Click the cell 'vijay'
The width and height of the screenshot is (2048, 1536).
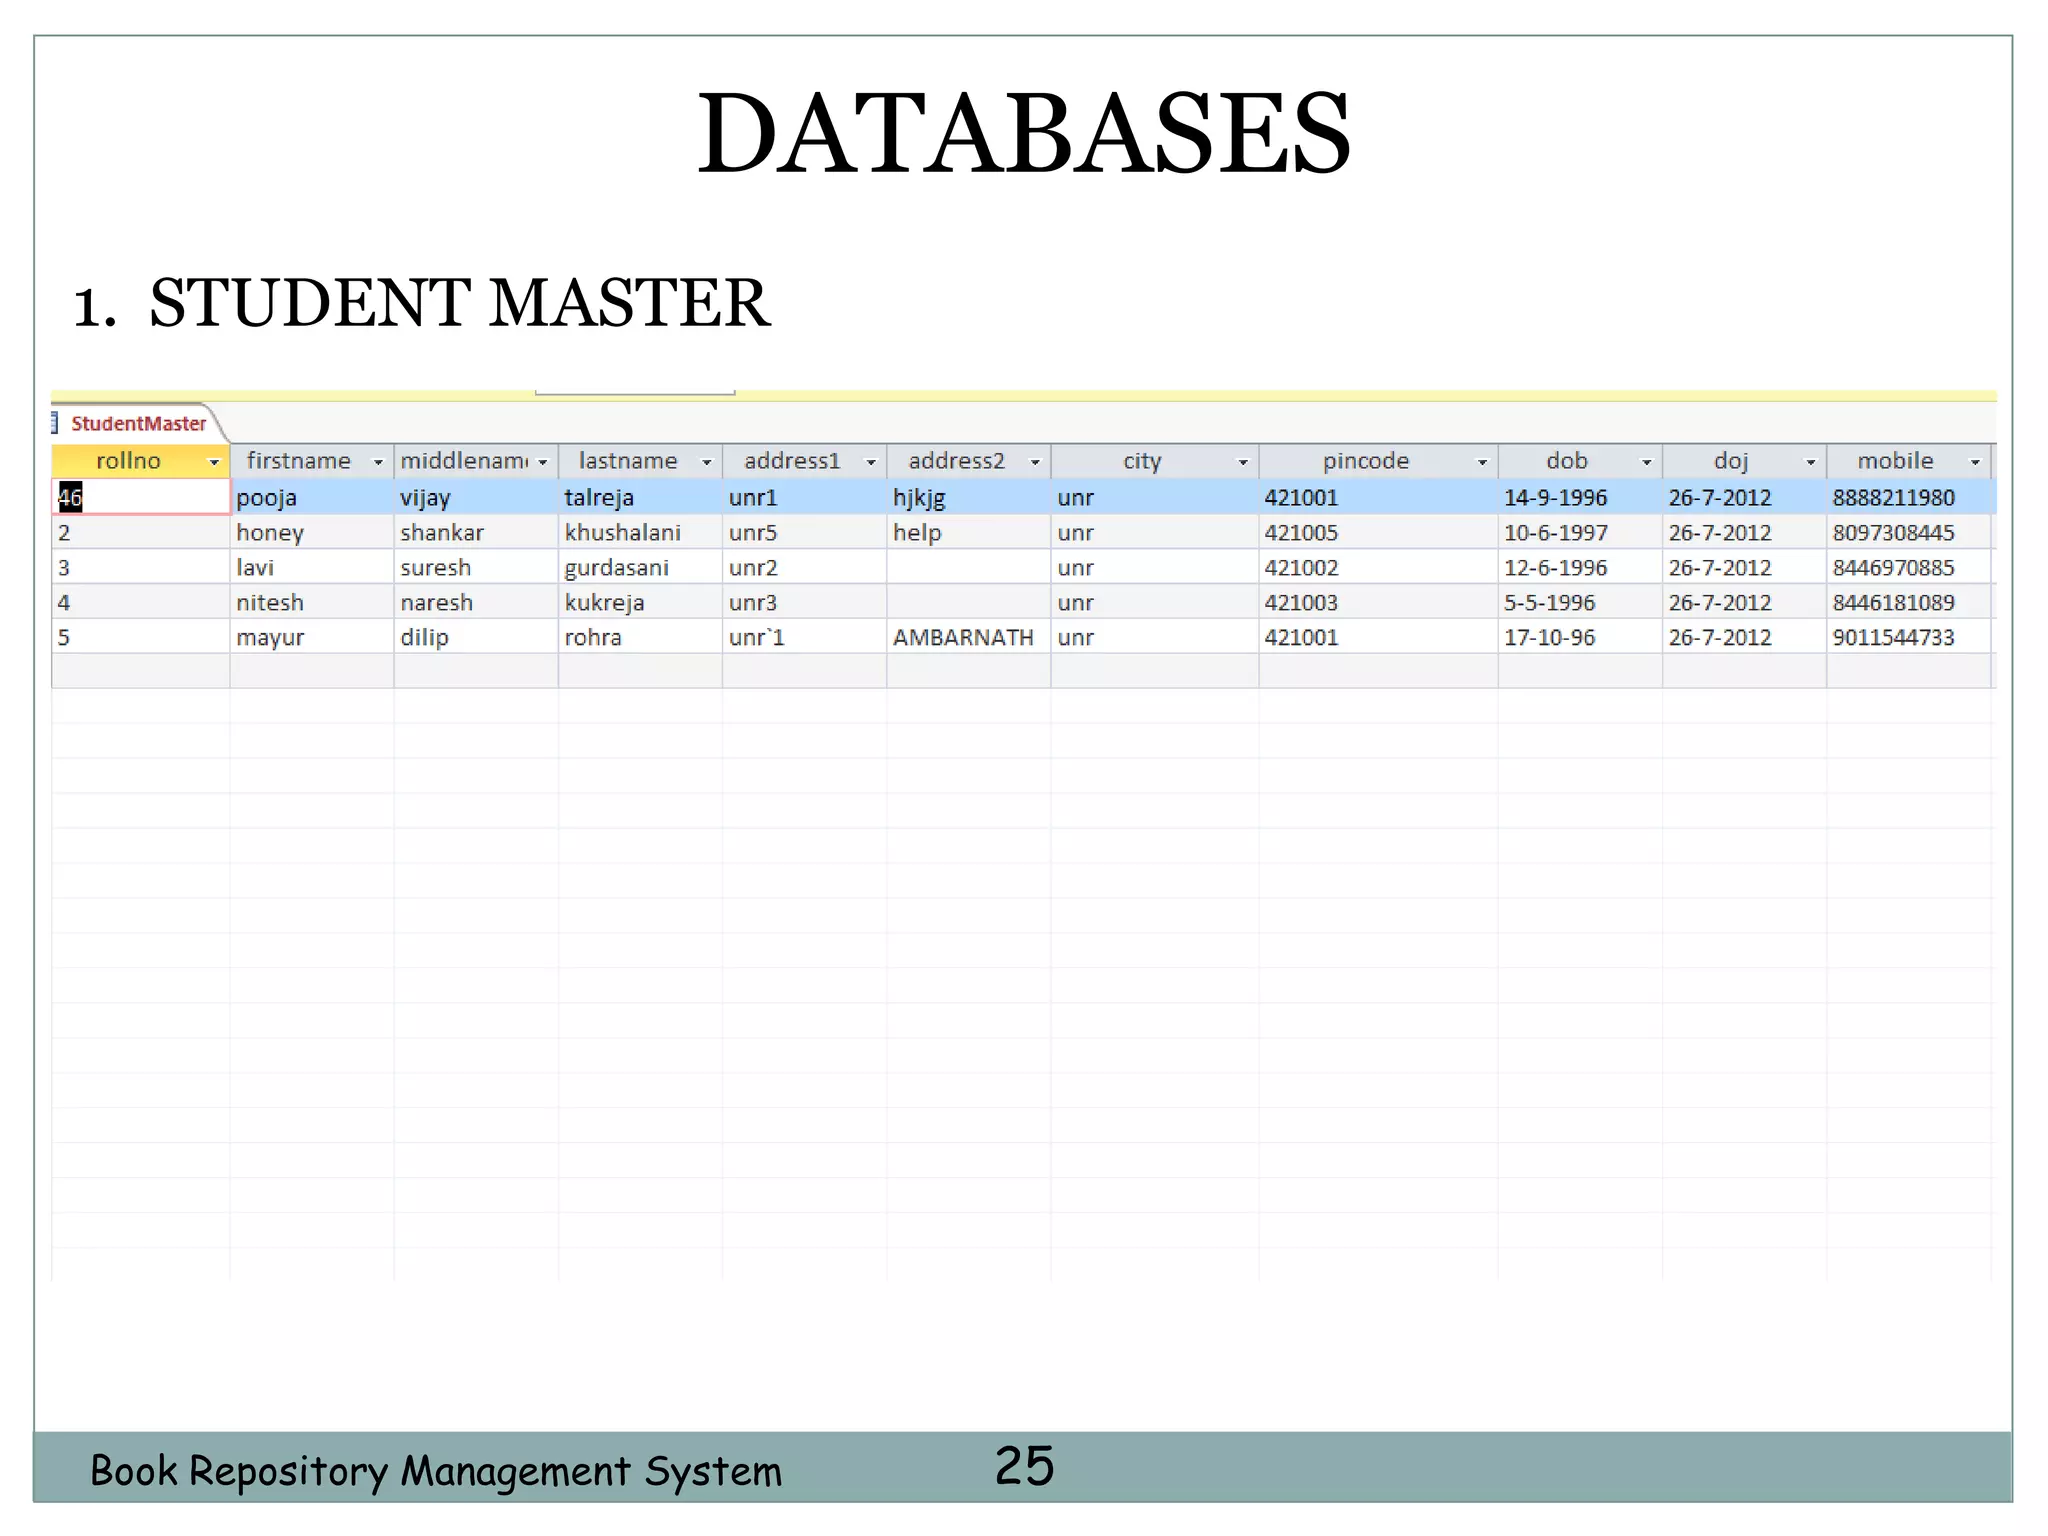(x=476, y=497)
